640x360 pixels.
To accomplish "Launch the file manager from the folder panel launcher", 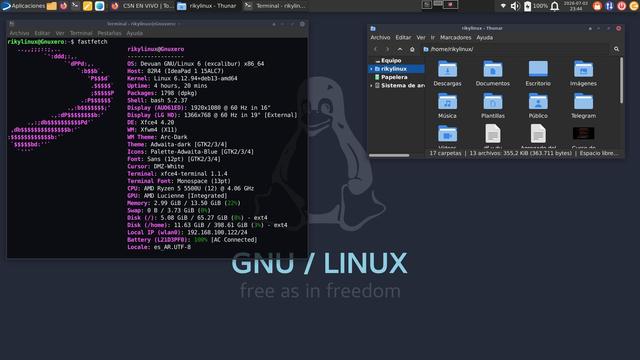I will [51, 6].
